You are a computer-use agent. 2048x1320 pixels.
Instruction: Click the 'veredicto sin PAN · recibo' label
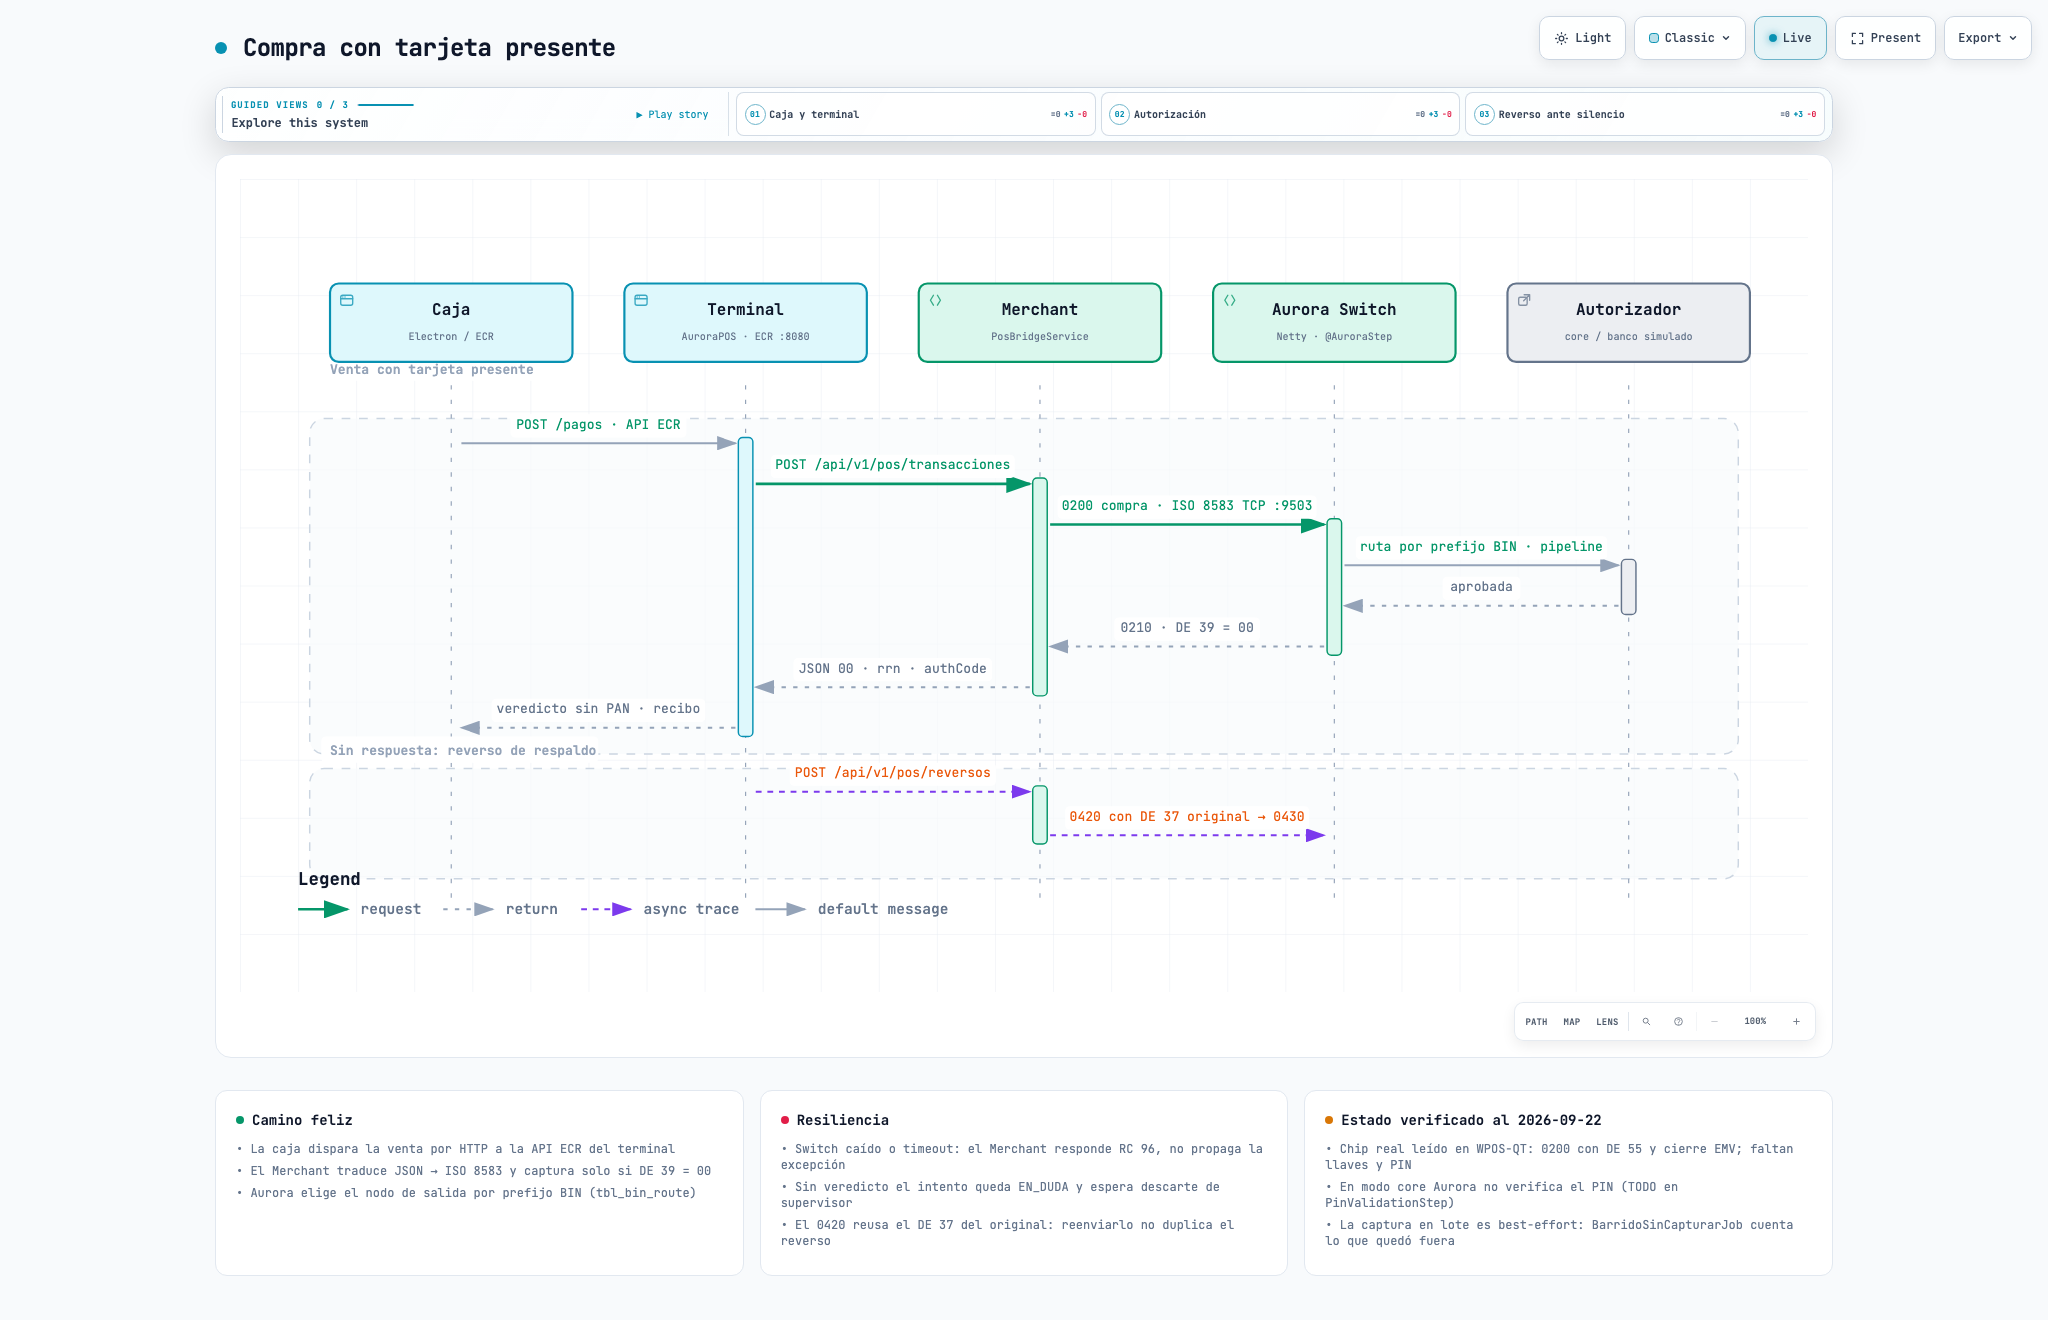coord(598,708)
